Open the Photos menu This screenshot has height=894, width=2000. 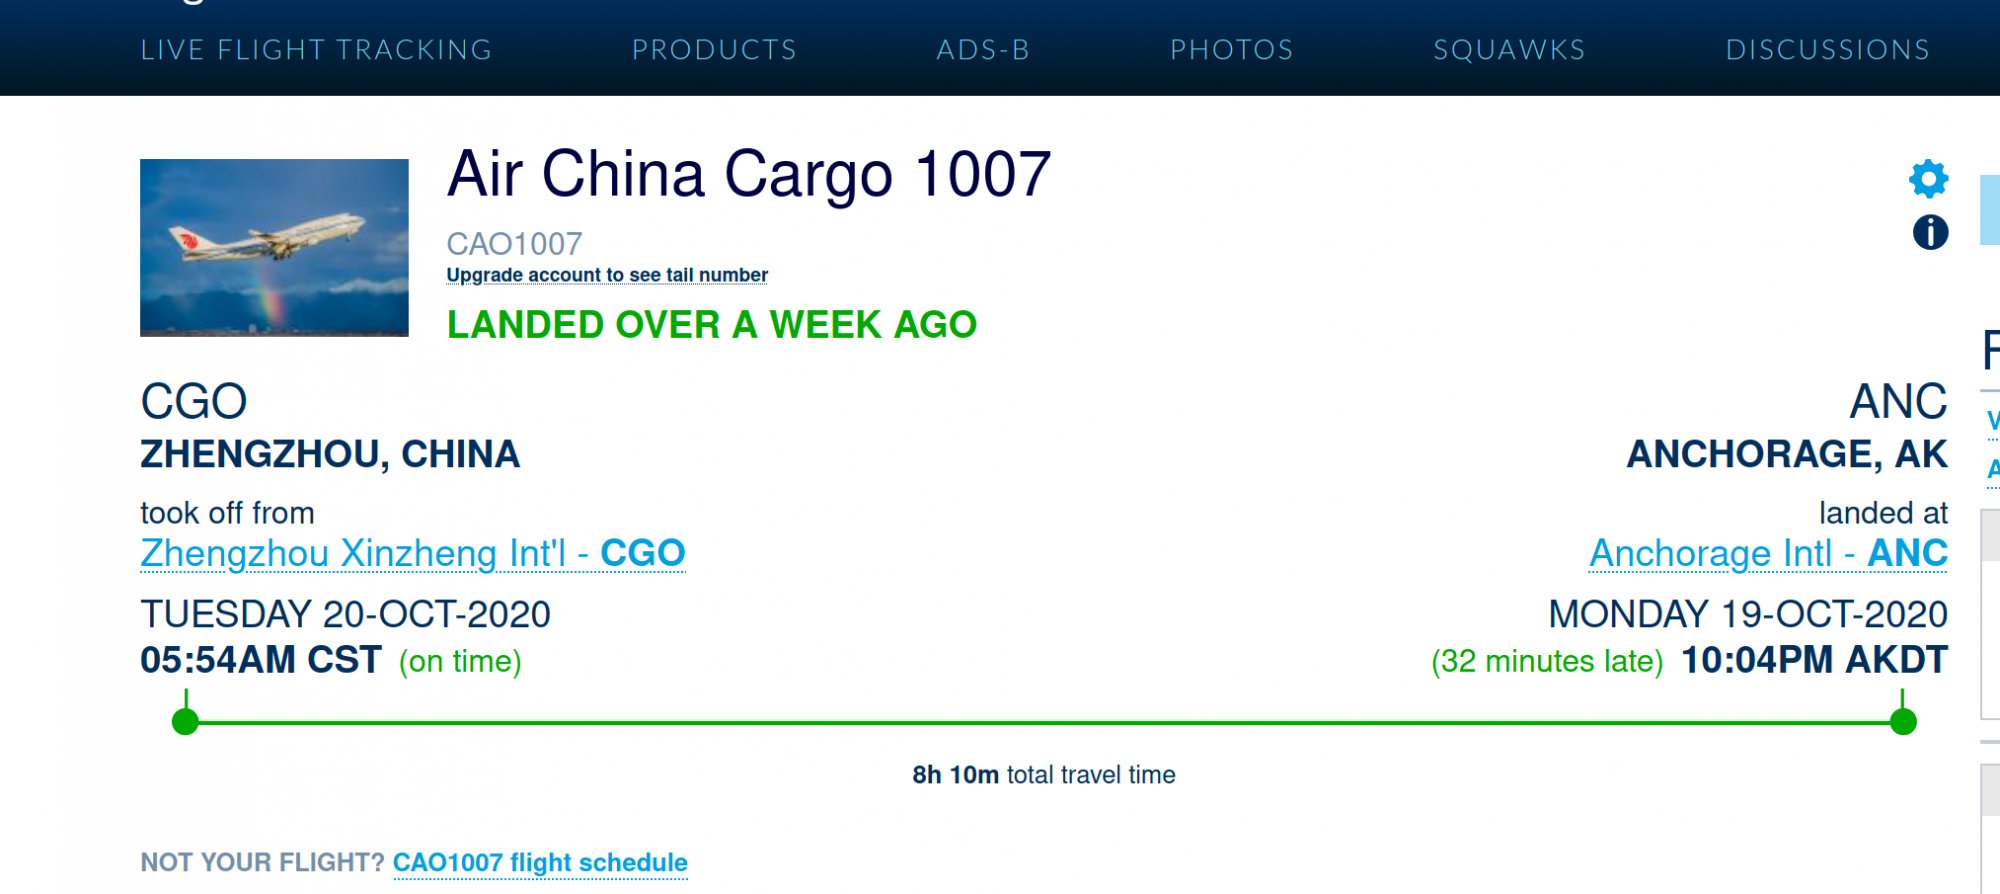(1232, 49)
